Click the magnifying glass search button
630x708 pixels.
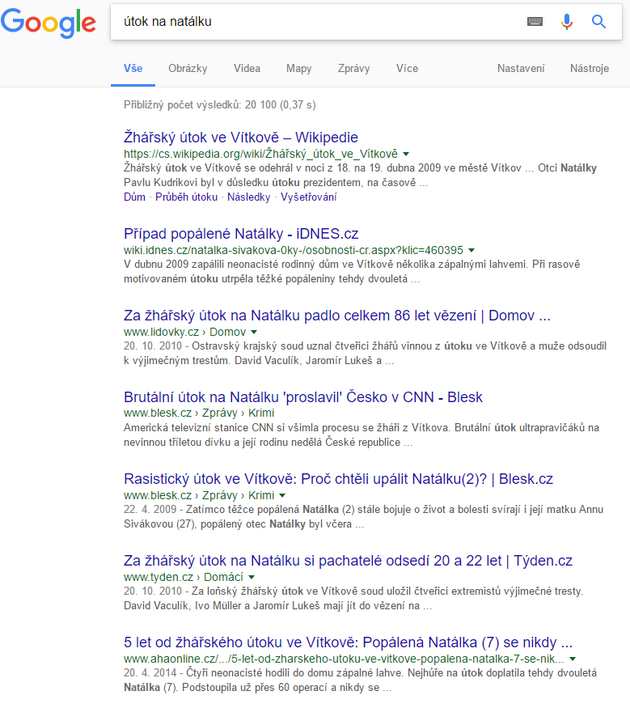pyautogui.click(x=599, y=21)
